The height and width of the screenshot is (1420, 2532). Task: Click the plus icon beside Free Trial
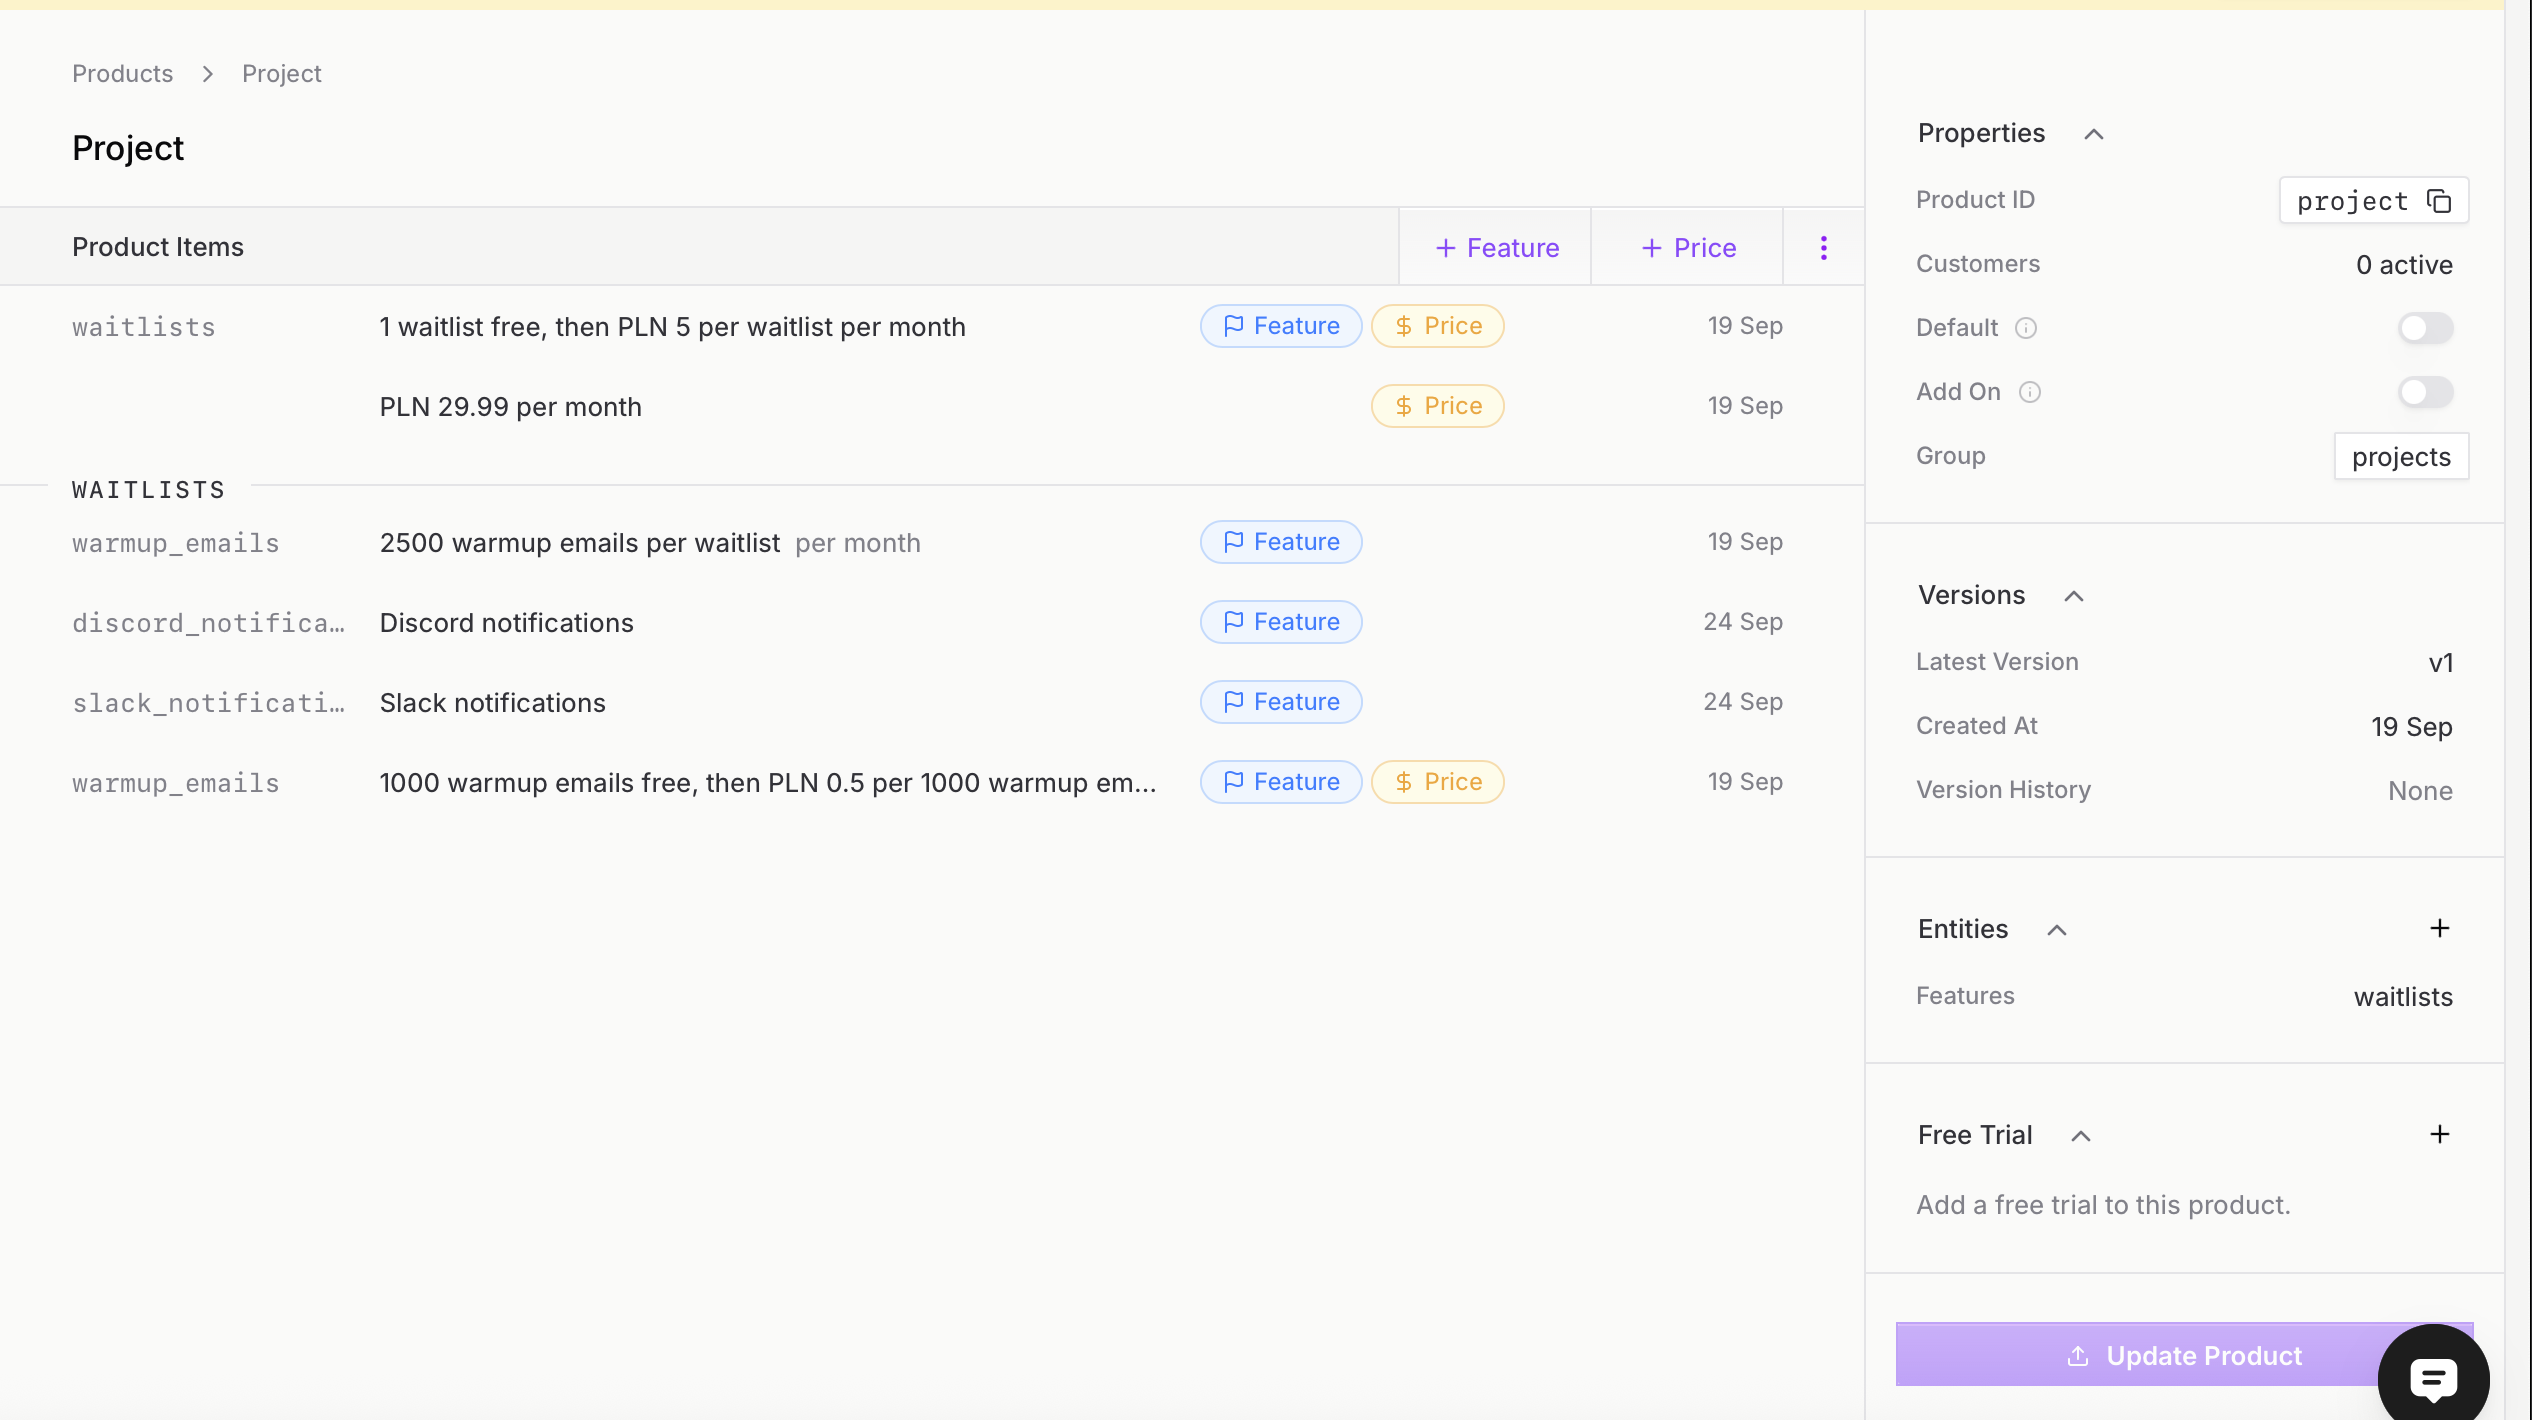[x=2439, y=1135]
